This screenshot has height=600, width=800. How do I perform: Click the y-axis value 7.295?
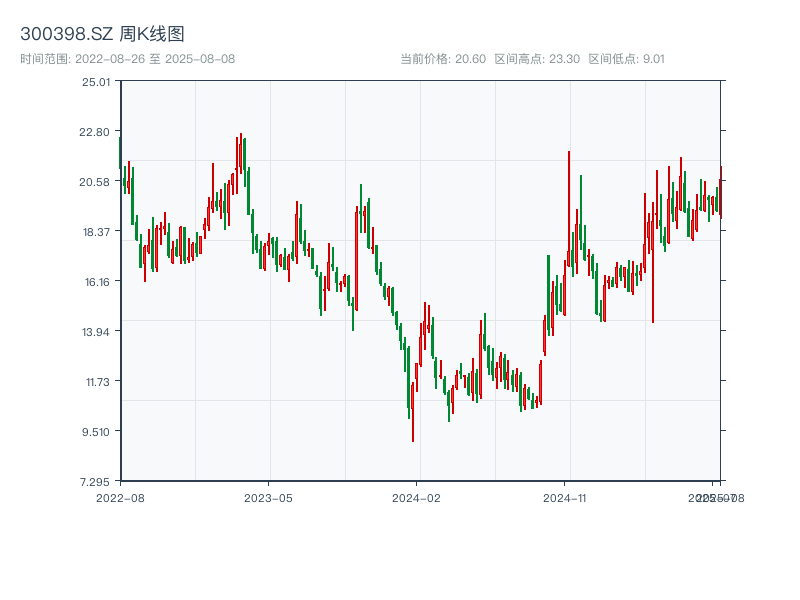point(95,482)
